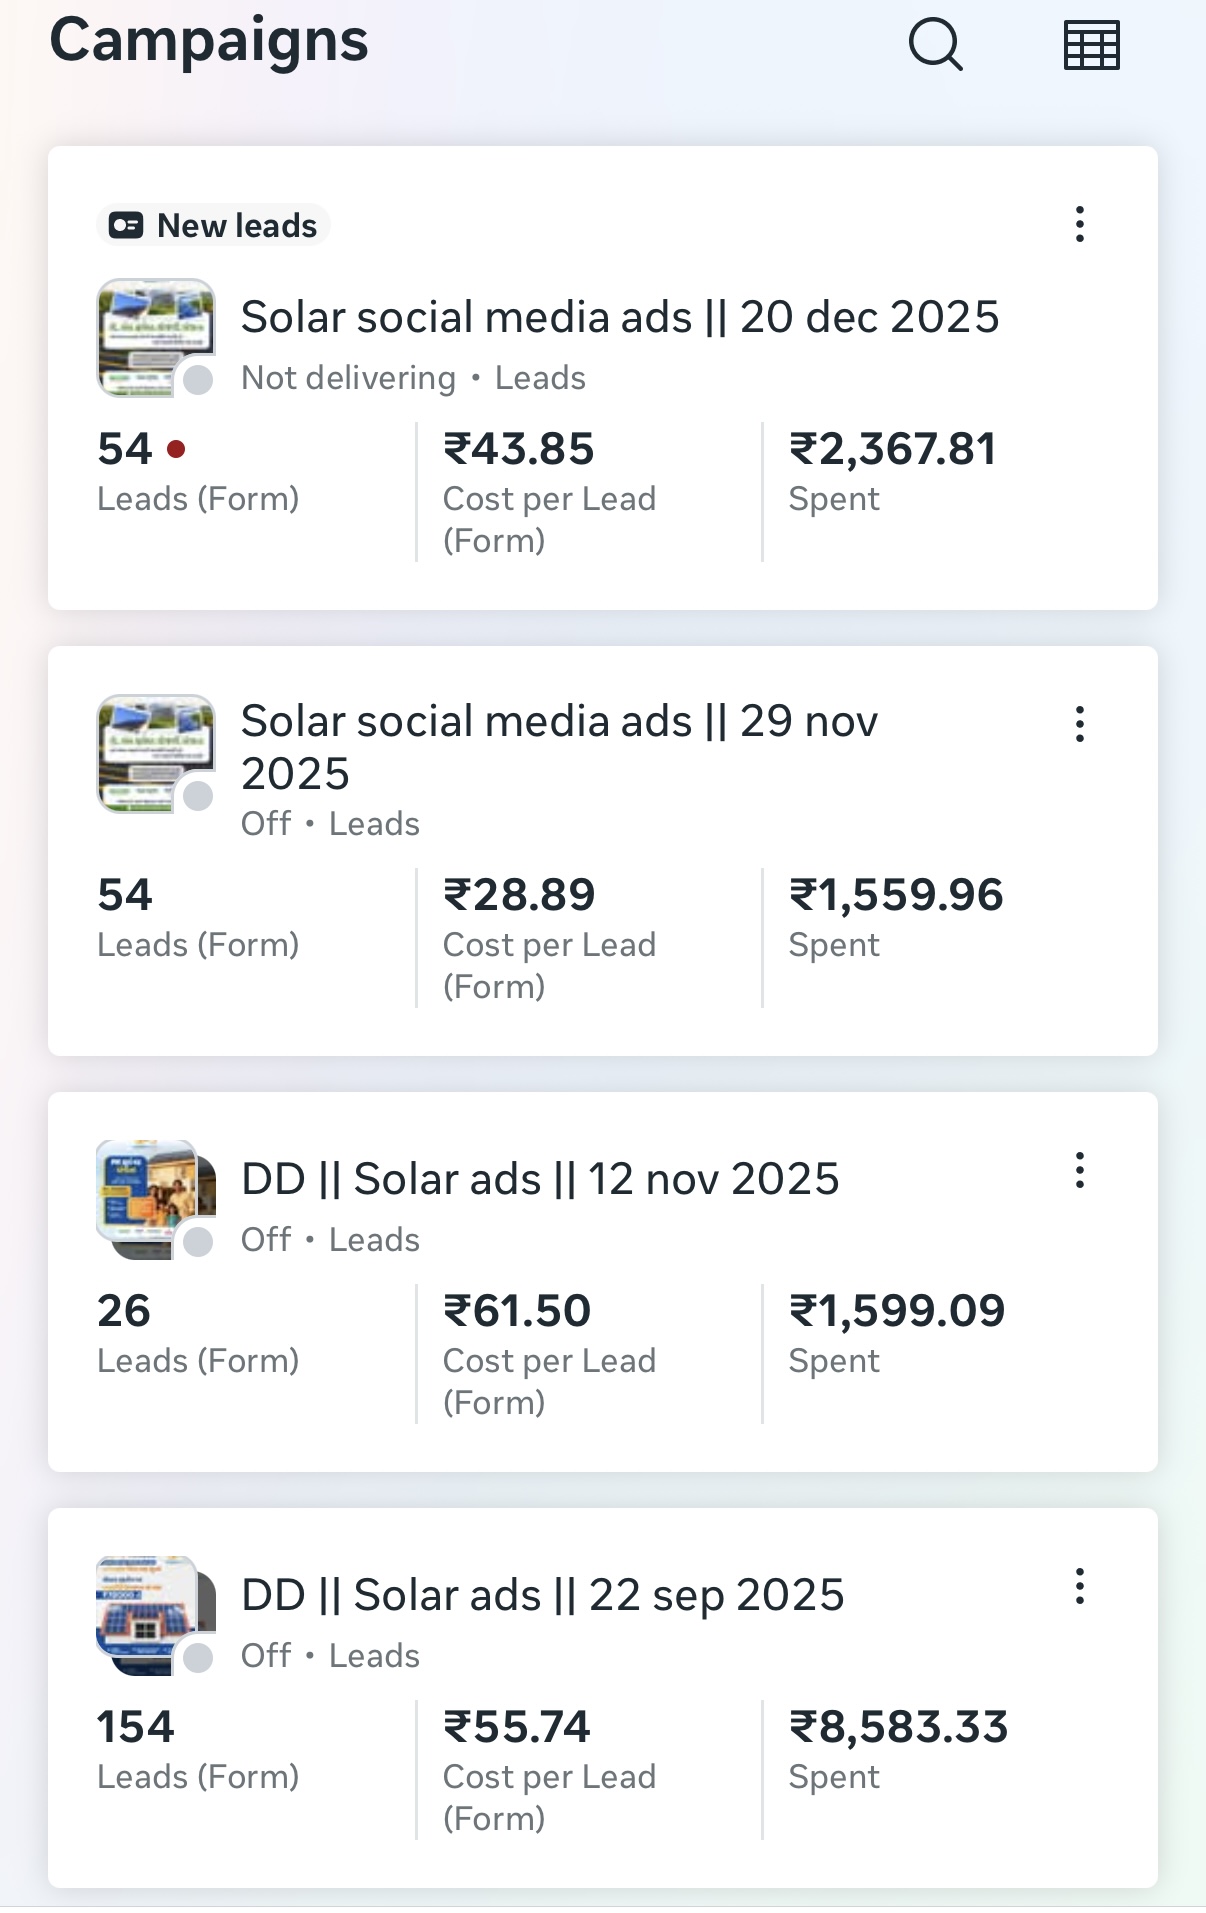Image resolution: width=1206 pixels, height=1913 pixels.
Task: Tap thumbnail of 20 dec 2025 campaign
Action: (x=155, y=337)
